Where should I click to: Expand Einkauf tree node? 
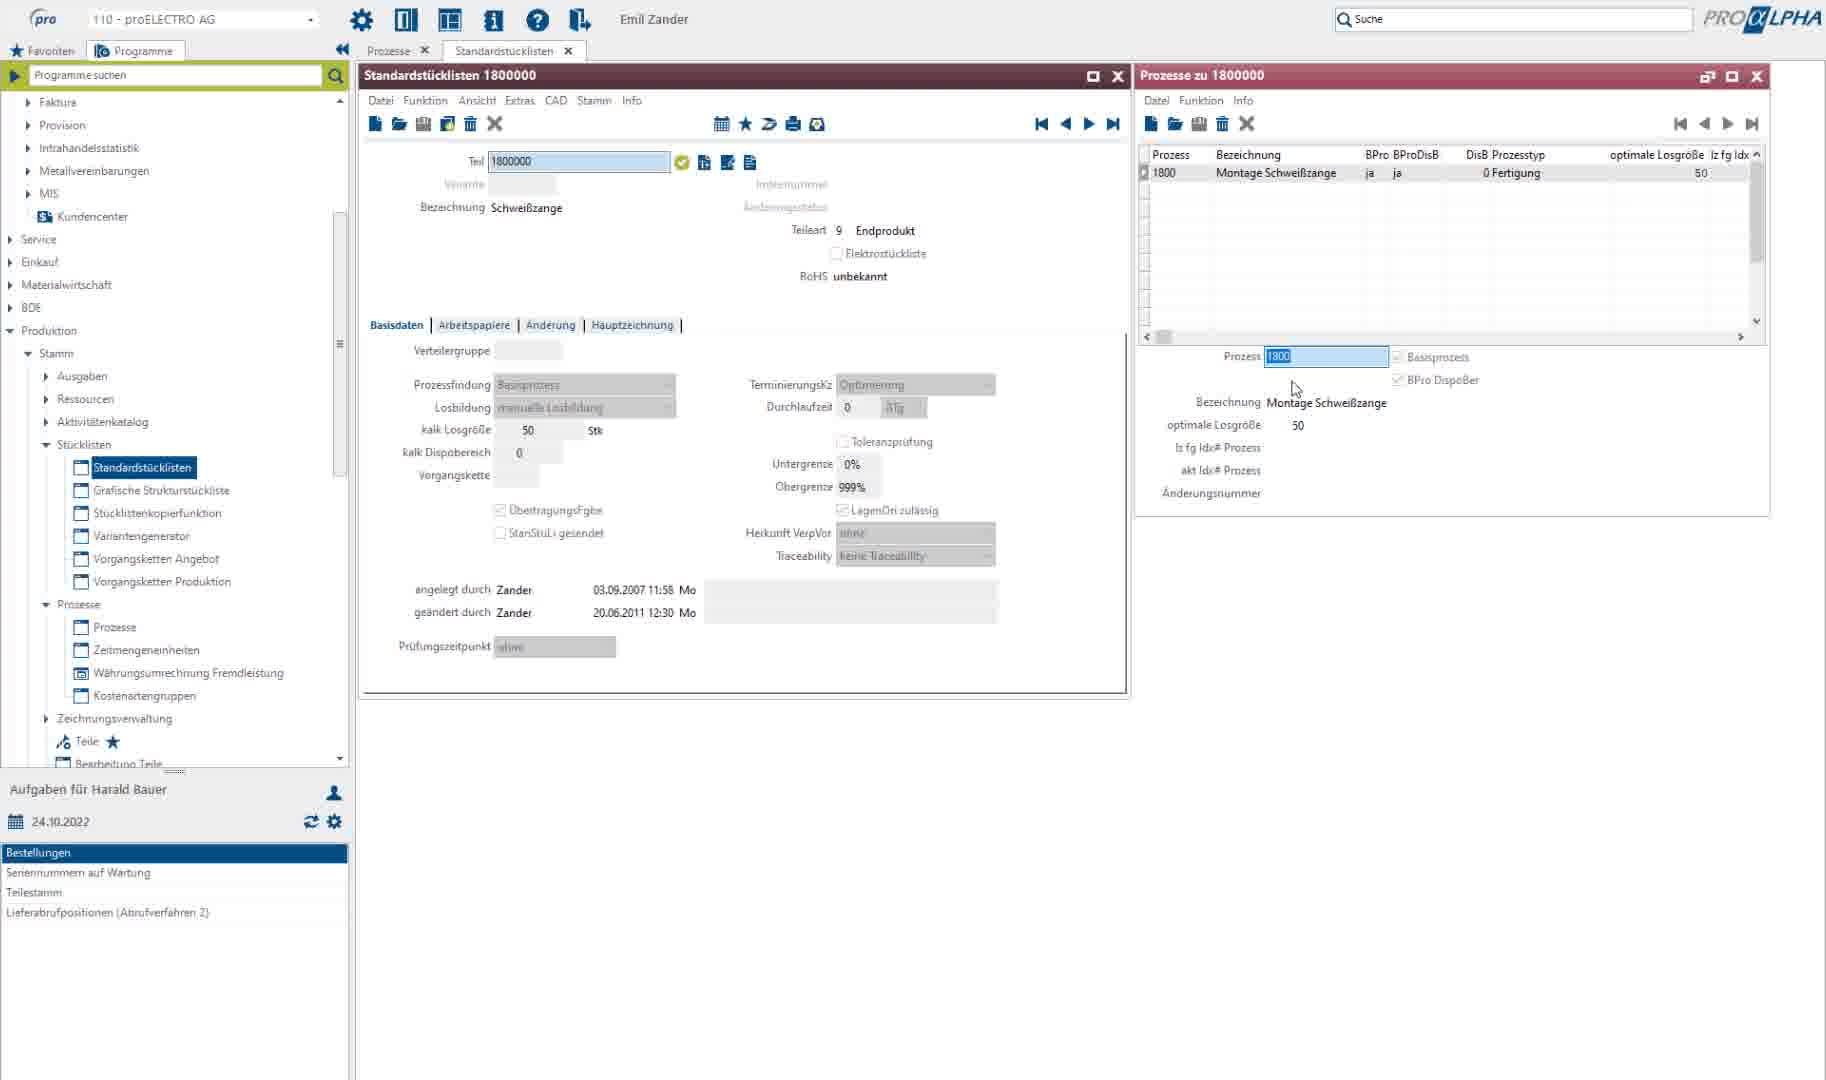click(x=10, y=262)
